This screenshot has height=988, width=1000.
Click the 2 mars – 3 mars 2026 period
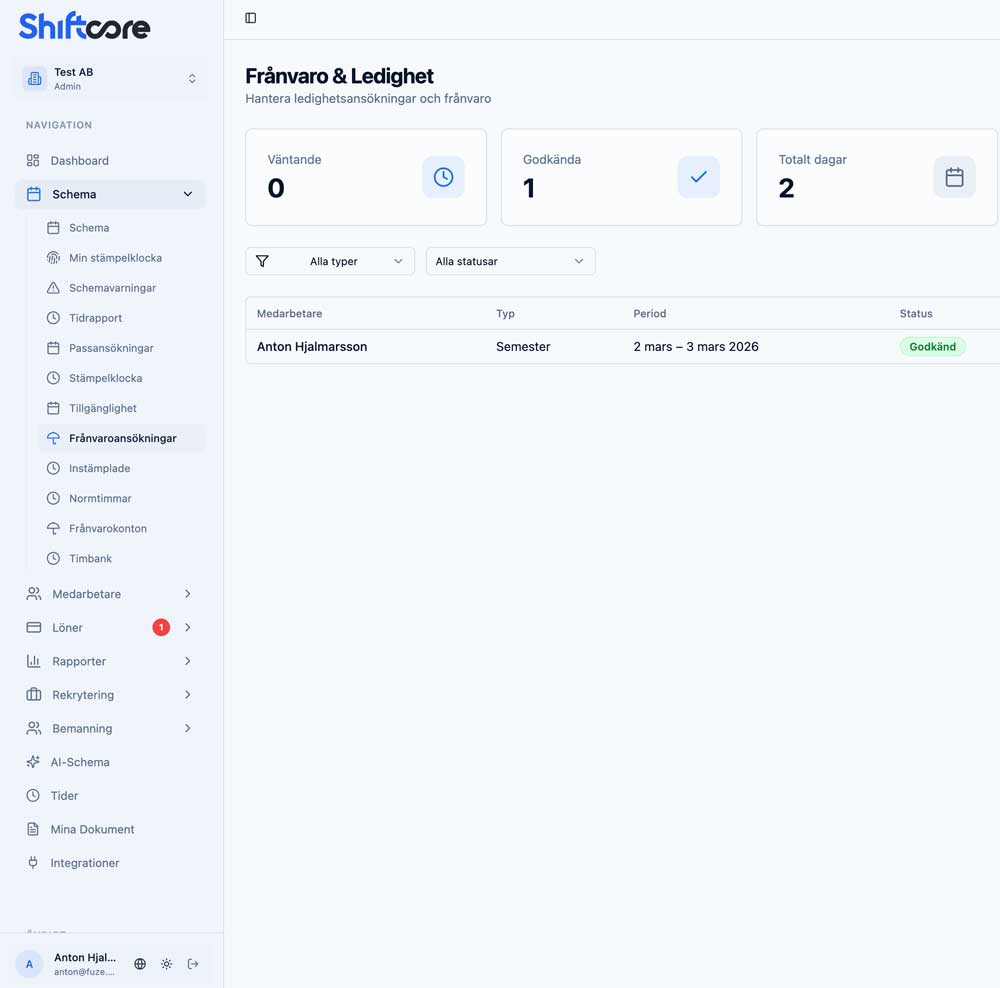pyautogui.click(x=696, y=347)
